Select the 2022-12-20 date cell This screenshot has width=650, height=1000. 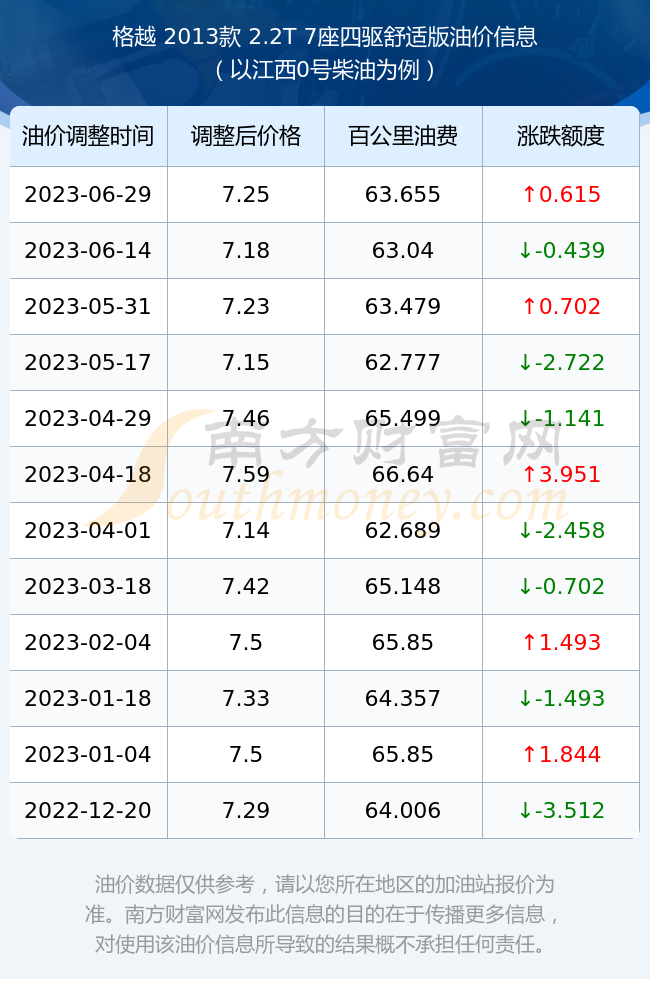click(x=88, y=811)
